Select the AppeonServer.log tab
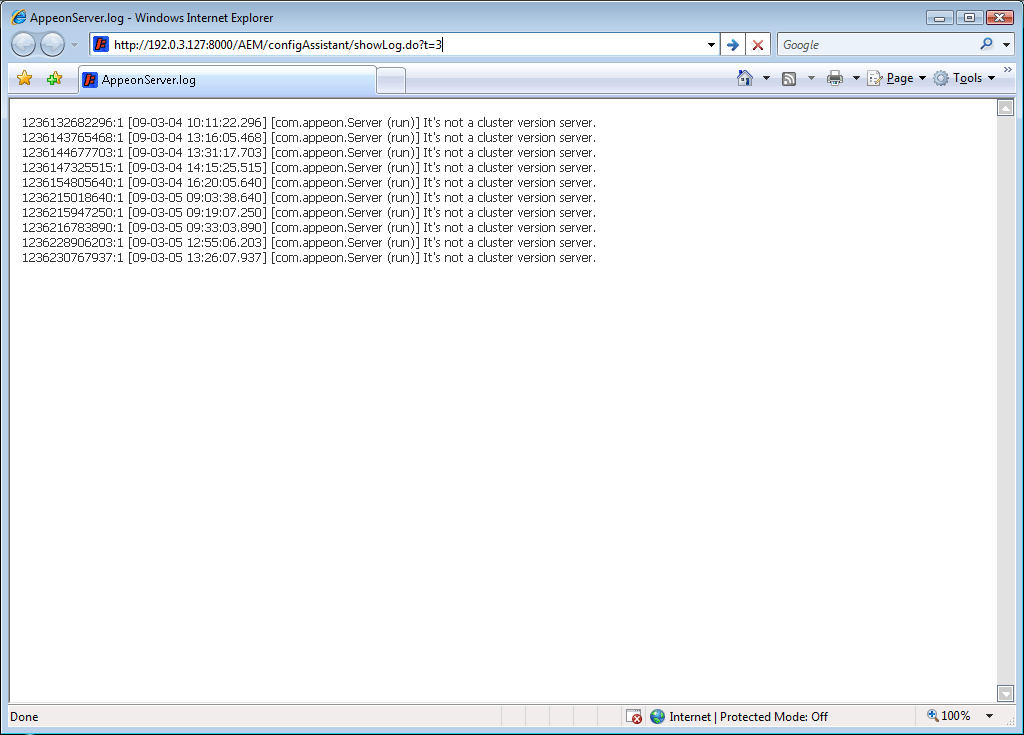Image resolution: width=1024 pixels, height=735 pixels. pyautogui.click(x=225, y=77)
